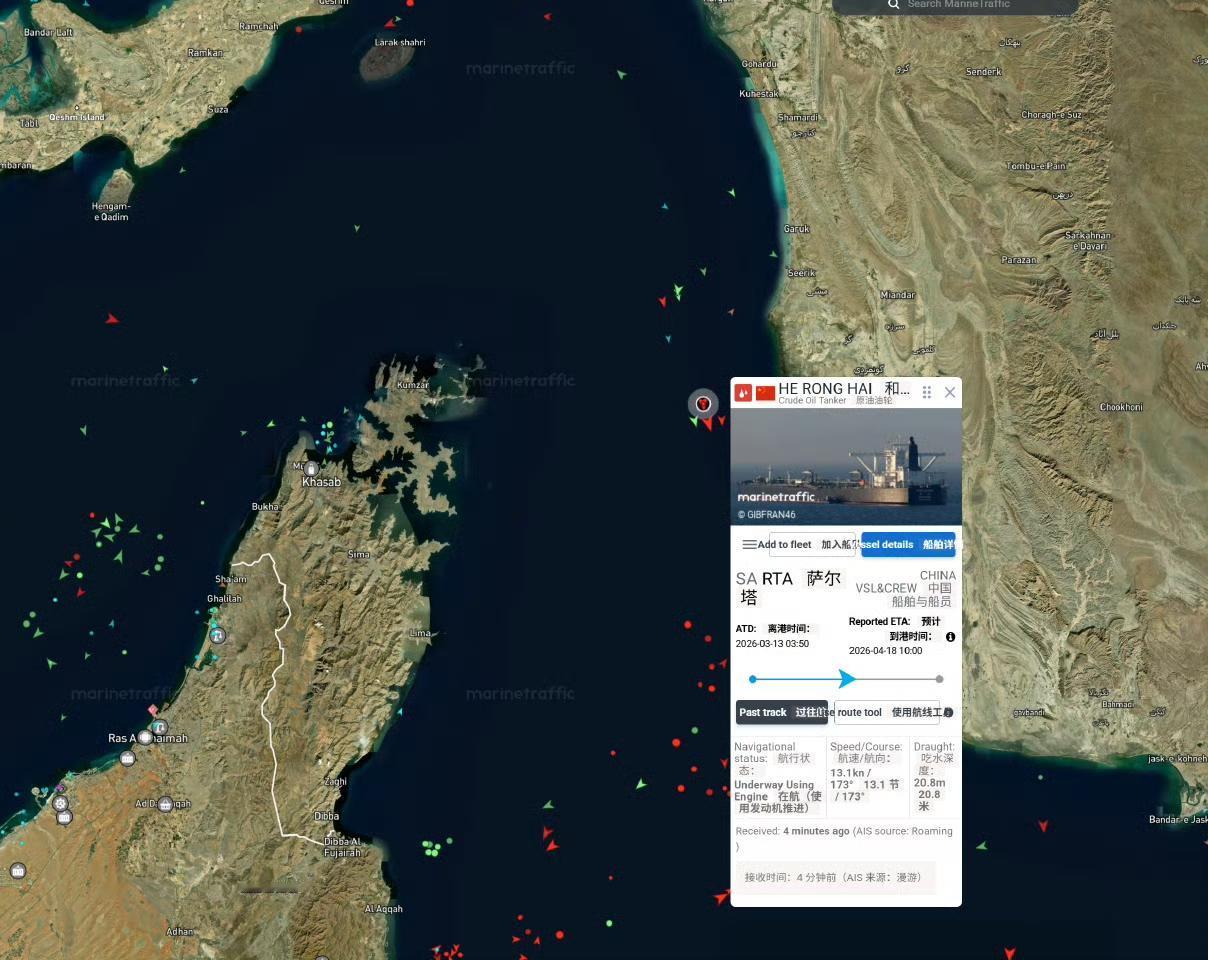The height and width of the screenshot is (960, 1208).
Task: Open the tanker photo thumbnail
Action: click(846, 466)
